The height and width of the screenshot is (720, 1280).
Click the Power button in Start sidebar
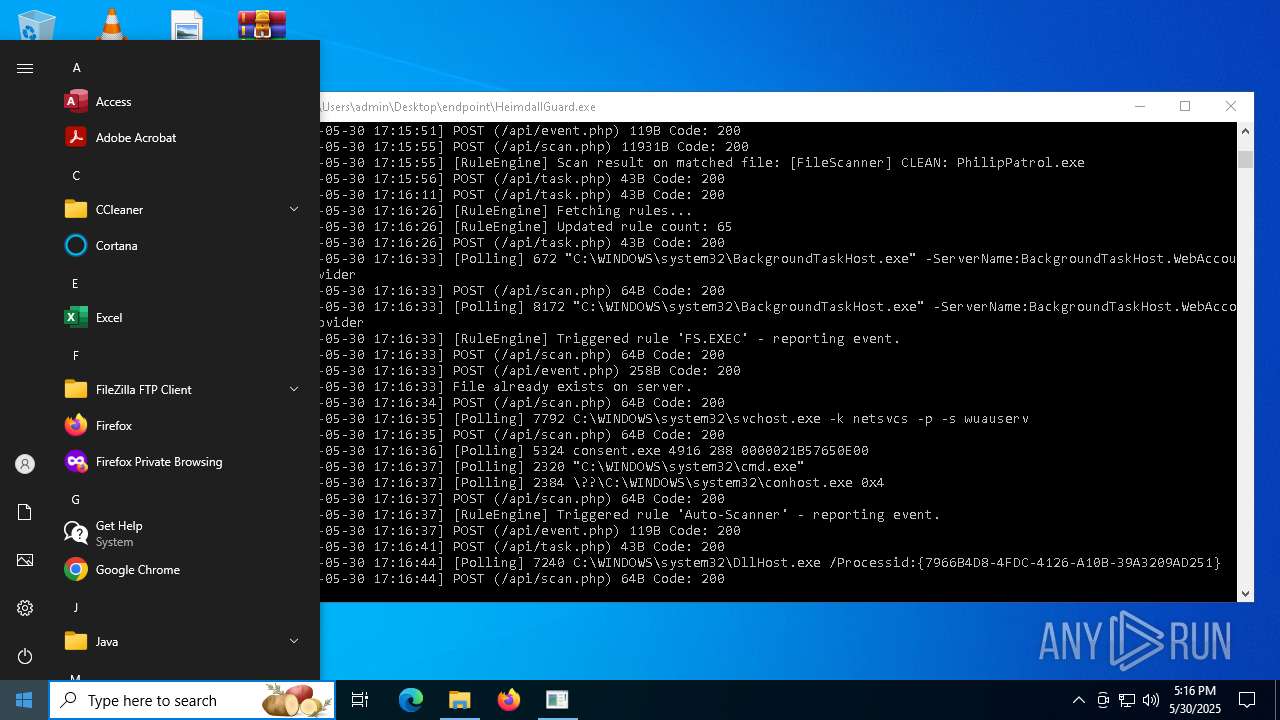pyautogui.click(x=25, y=656)
